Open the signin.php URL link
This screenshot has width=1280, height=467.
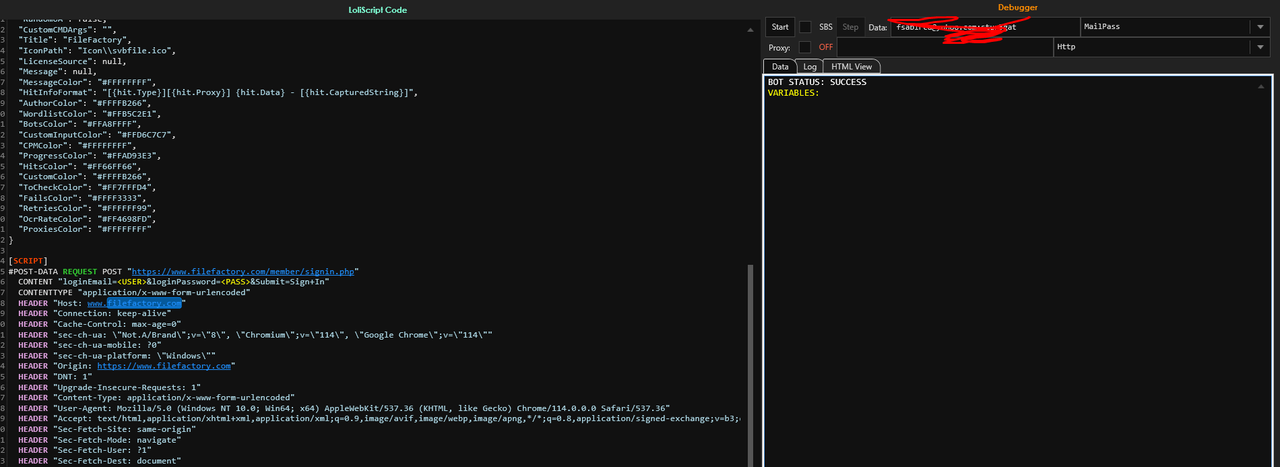(x=245, y=271)
